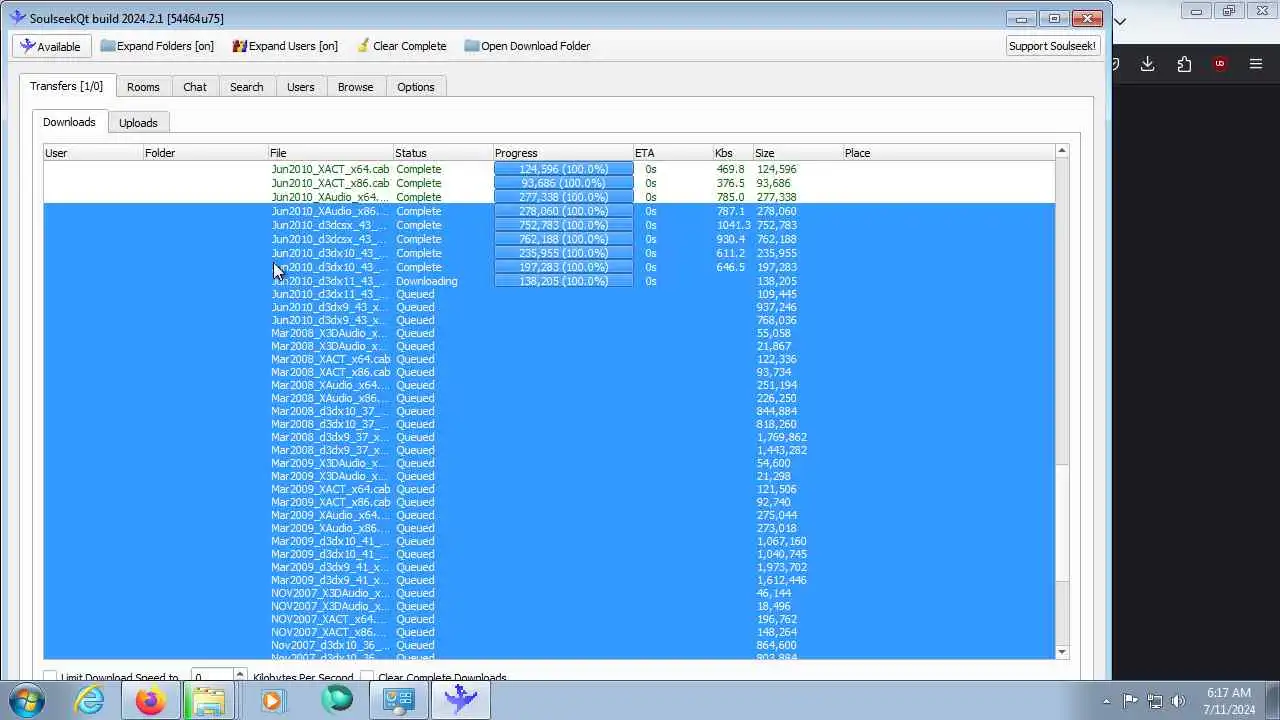Open the Rooms tab

point(143,87)
